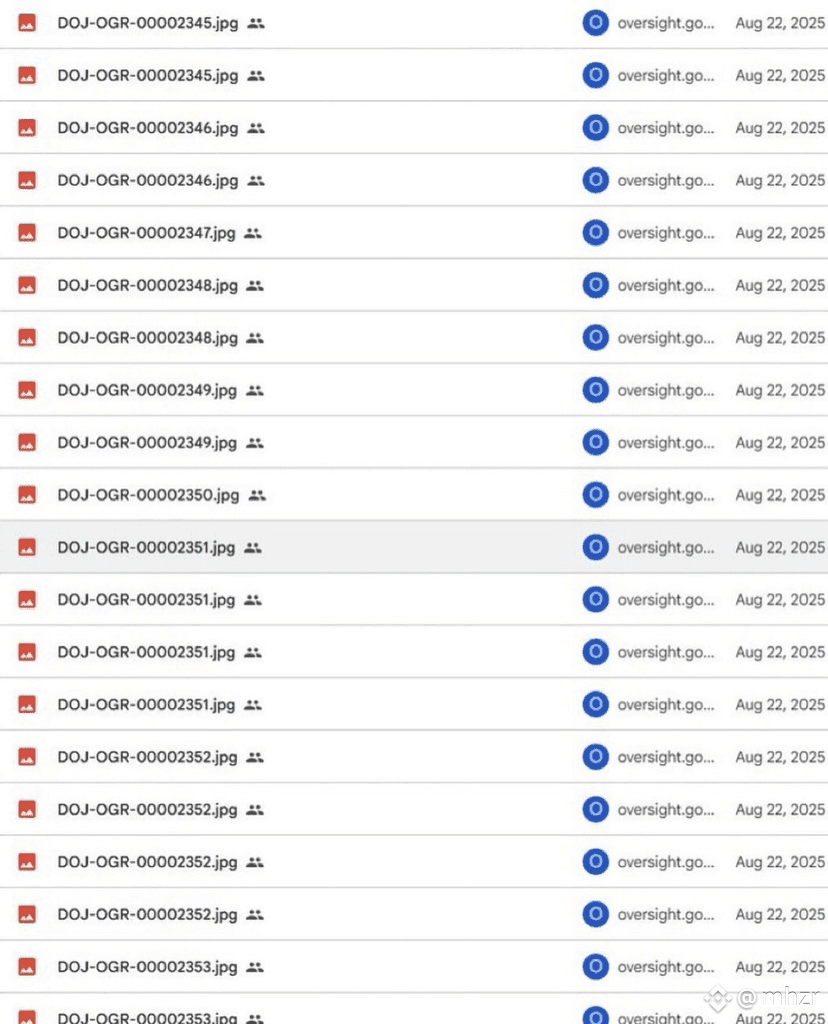Select the highlighted DOJ-OGR-00002351.jpg file name
Image resolution: width=828 pixels, height=1024 pixels.
click(x=146, y=547)
